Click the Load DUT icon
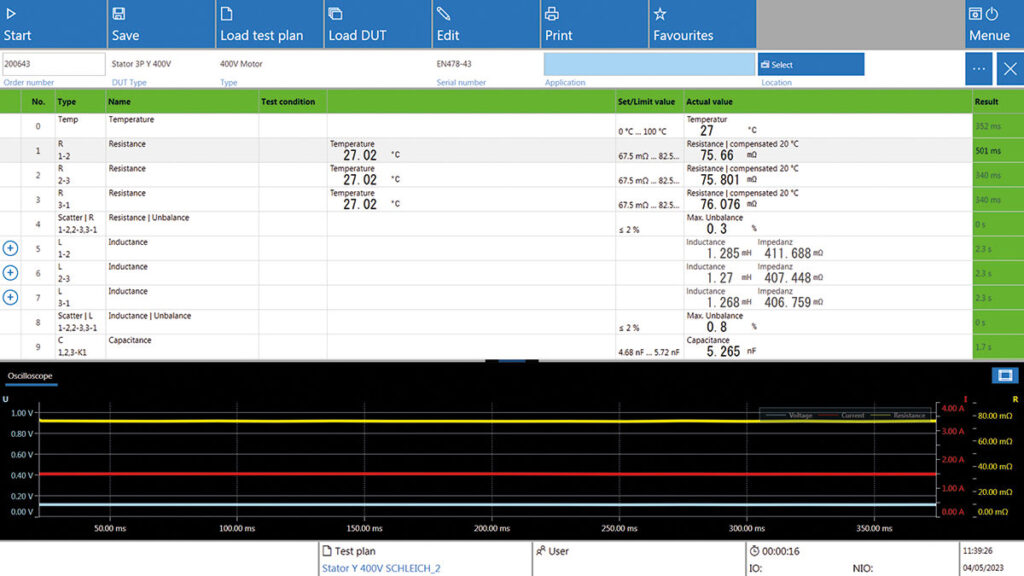Image resolution: width=1024 pixels, height=576 pixels. point(335,14)
